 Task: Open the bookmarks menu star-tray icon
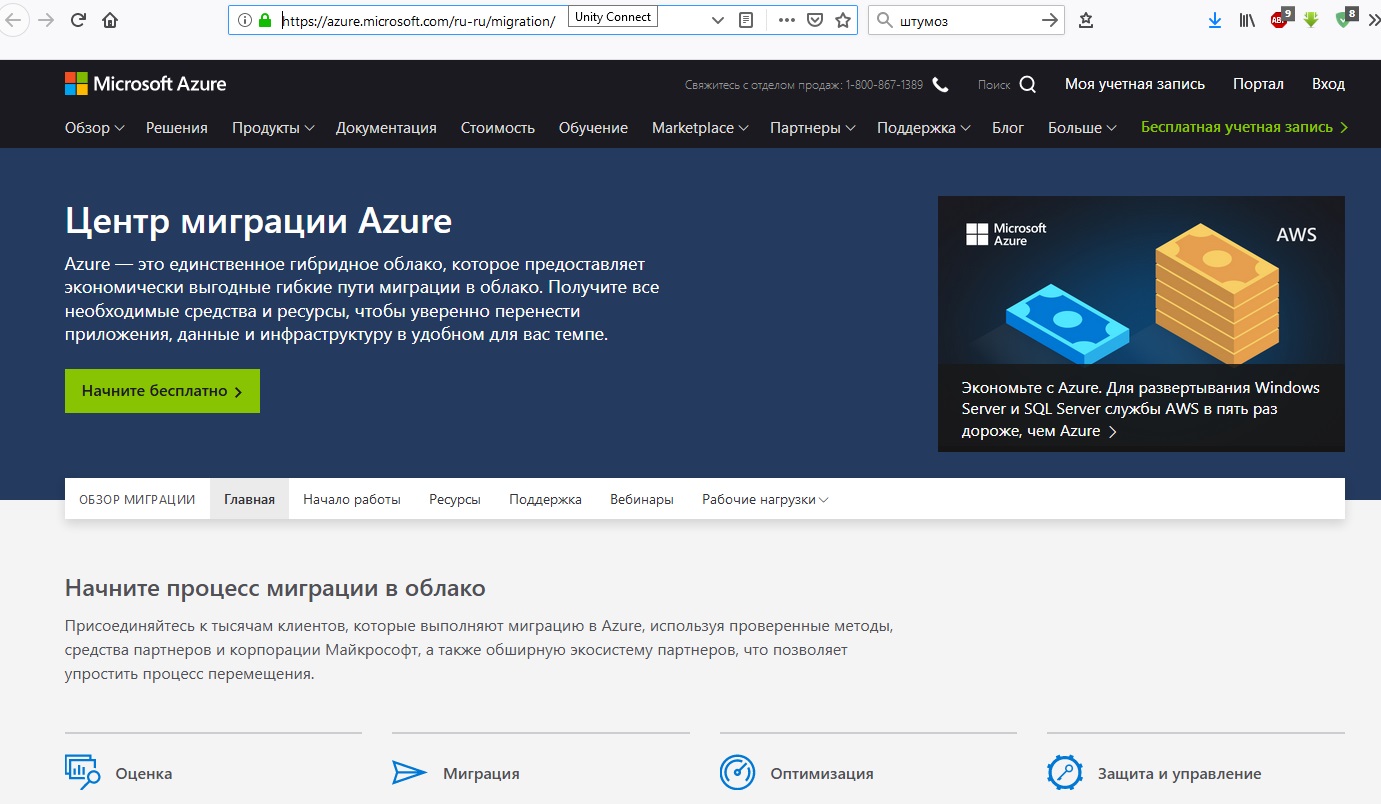tap(1087, 20)
